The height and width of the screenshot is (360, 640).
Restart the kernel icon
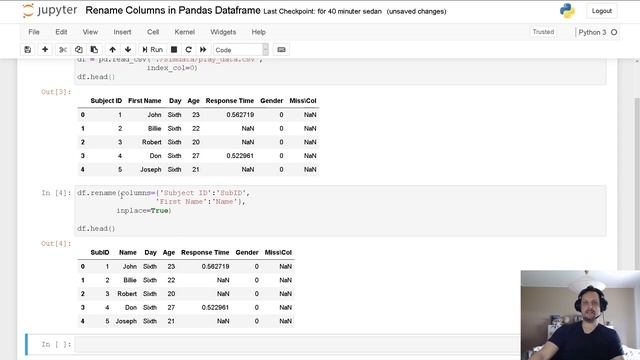(x=188, y=50)
